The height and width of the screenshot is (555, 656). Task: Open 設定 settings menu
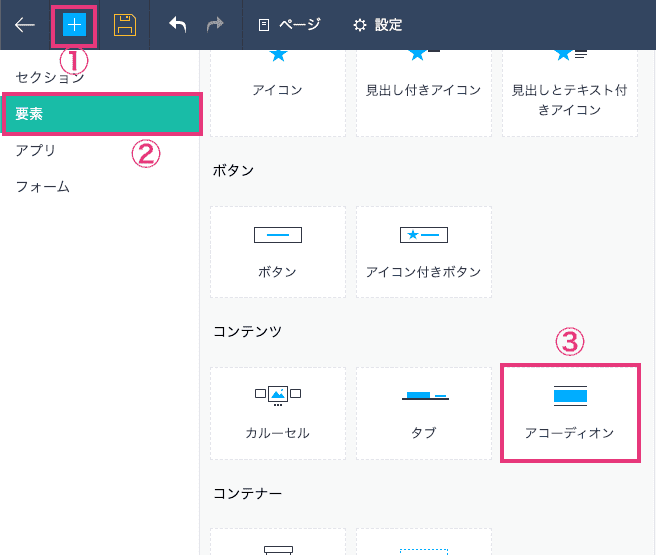(x=377, y=25)
